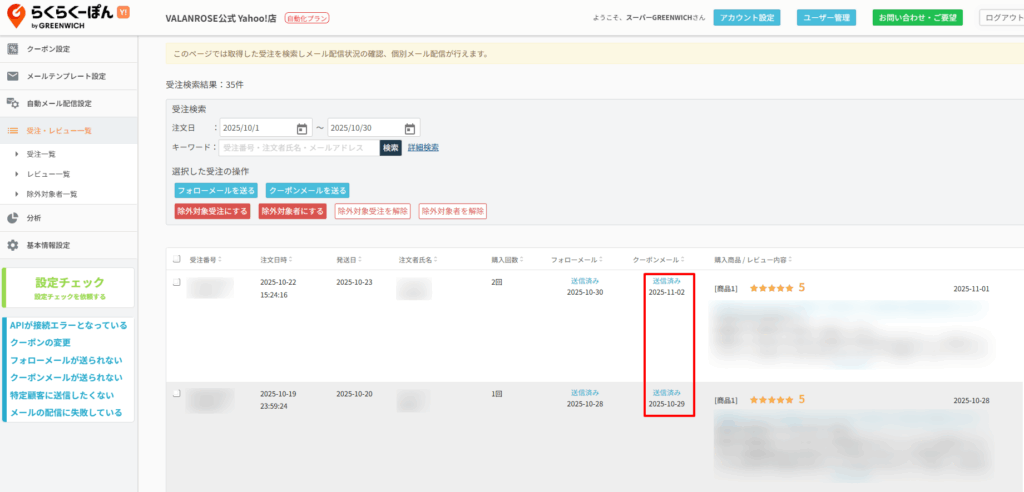Viewport: 1024px width, 492px height.
Task: Click the mail template envelope icon
Action: pyautogui.click(x=13, y=76)
